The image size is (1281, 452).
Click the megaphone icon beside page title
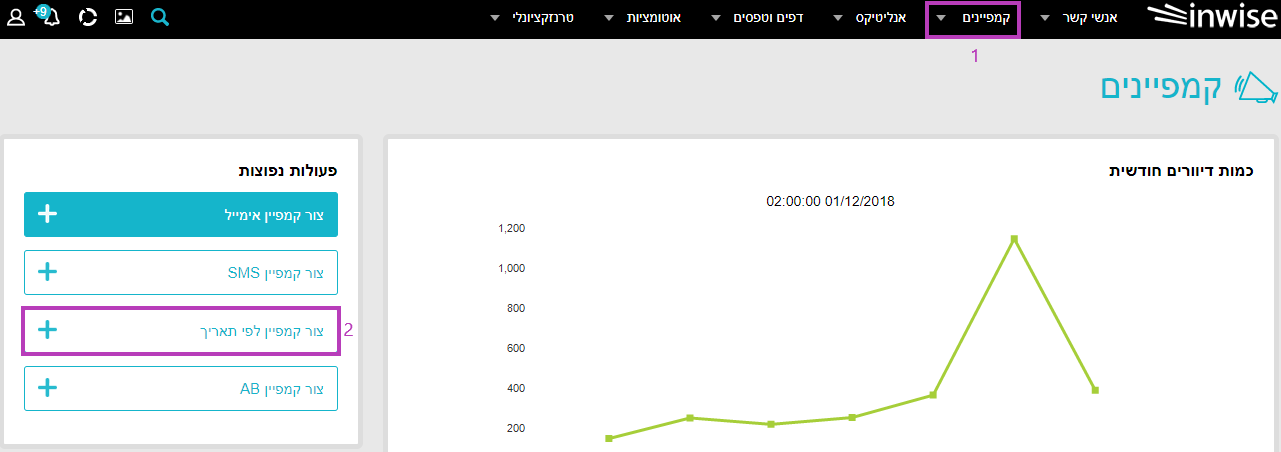pyautogui.click(x=1255, y=88)
